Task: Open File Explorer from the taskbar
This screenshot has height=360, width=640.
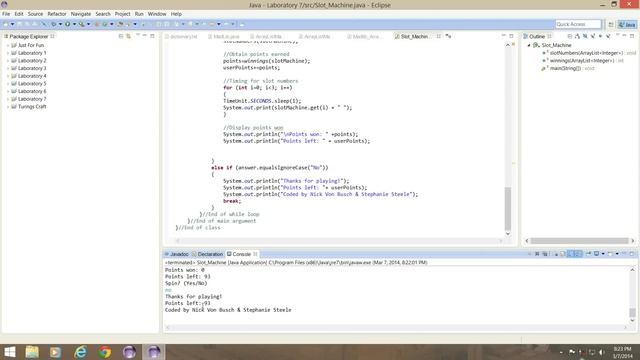Action: pyautogui.click(x=32, y=352)
